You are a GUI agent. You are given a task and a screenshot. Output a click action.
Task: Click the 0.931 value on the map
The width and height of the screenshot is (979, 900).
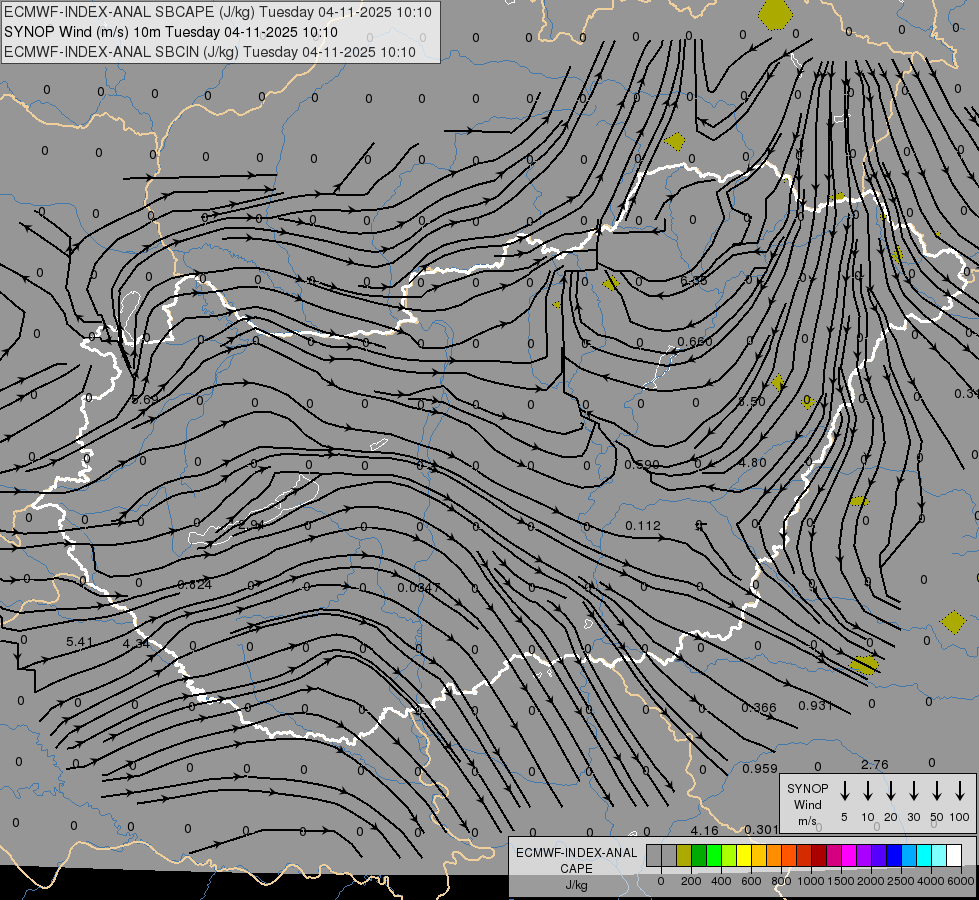click(816, 706)
